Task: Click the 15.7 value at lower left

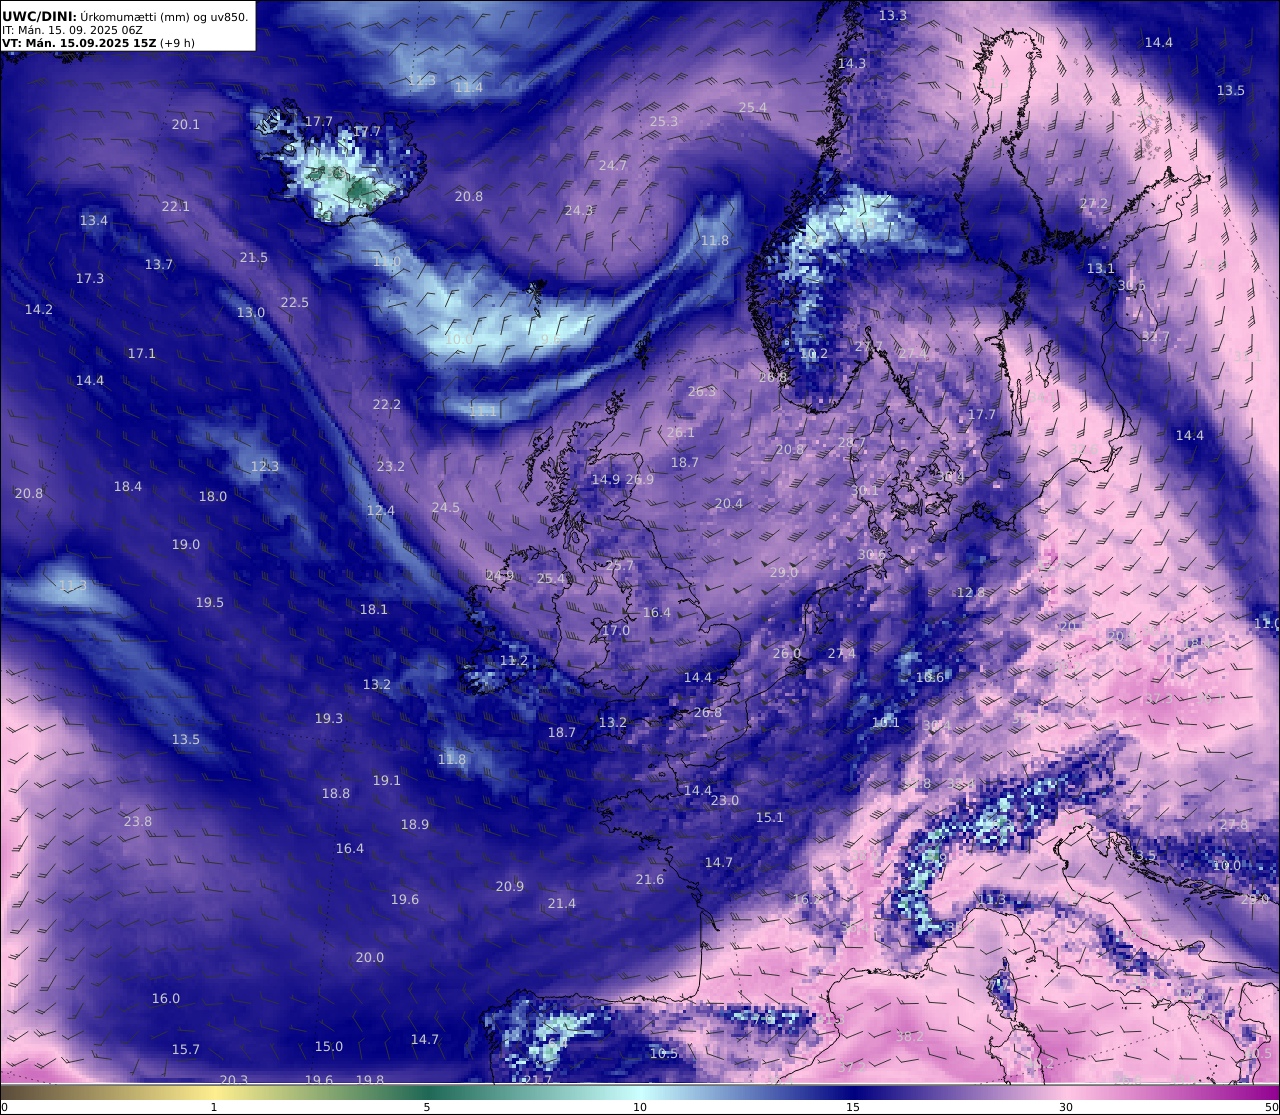Action: tap(186, 1050)
